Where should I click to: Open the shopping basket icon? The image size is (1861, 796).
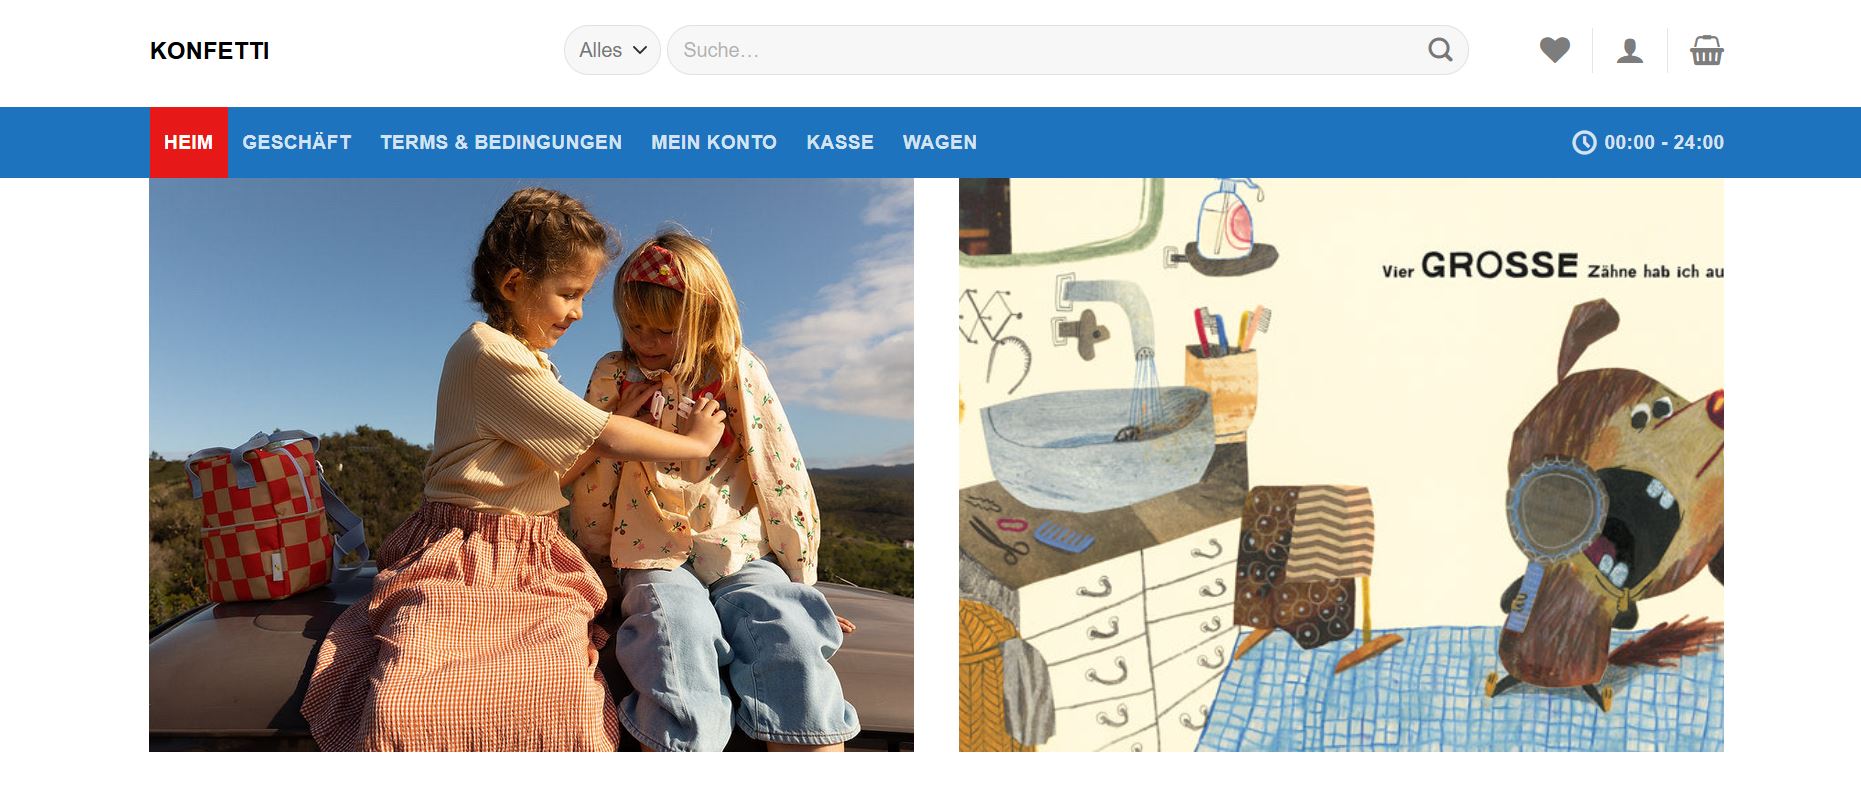pos(1706,50)
